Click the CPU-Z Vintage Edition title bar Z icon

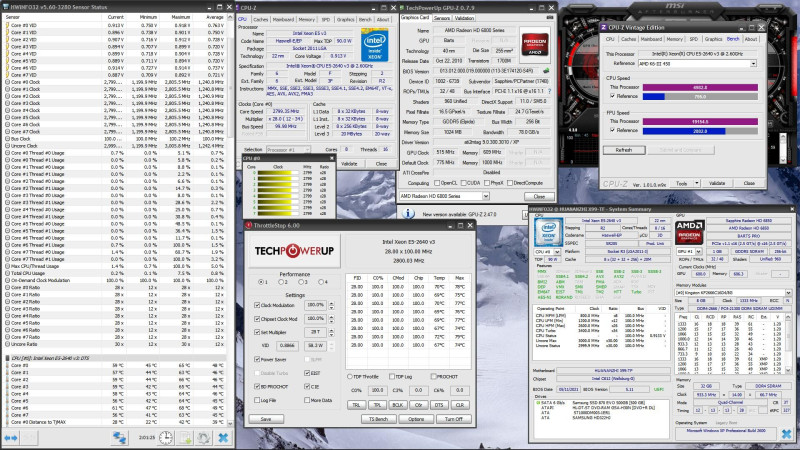[604, 27]
